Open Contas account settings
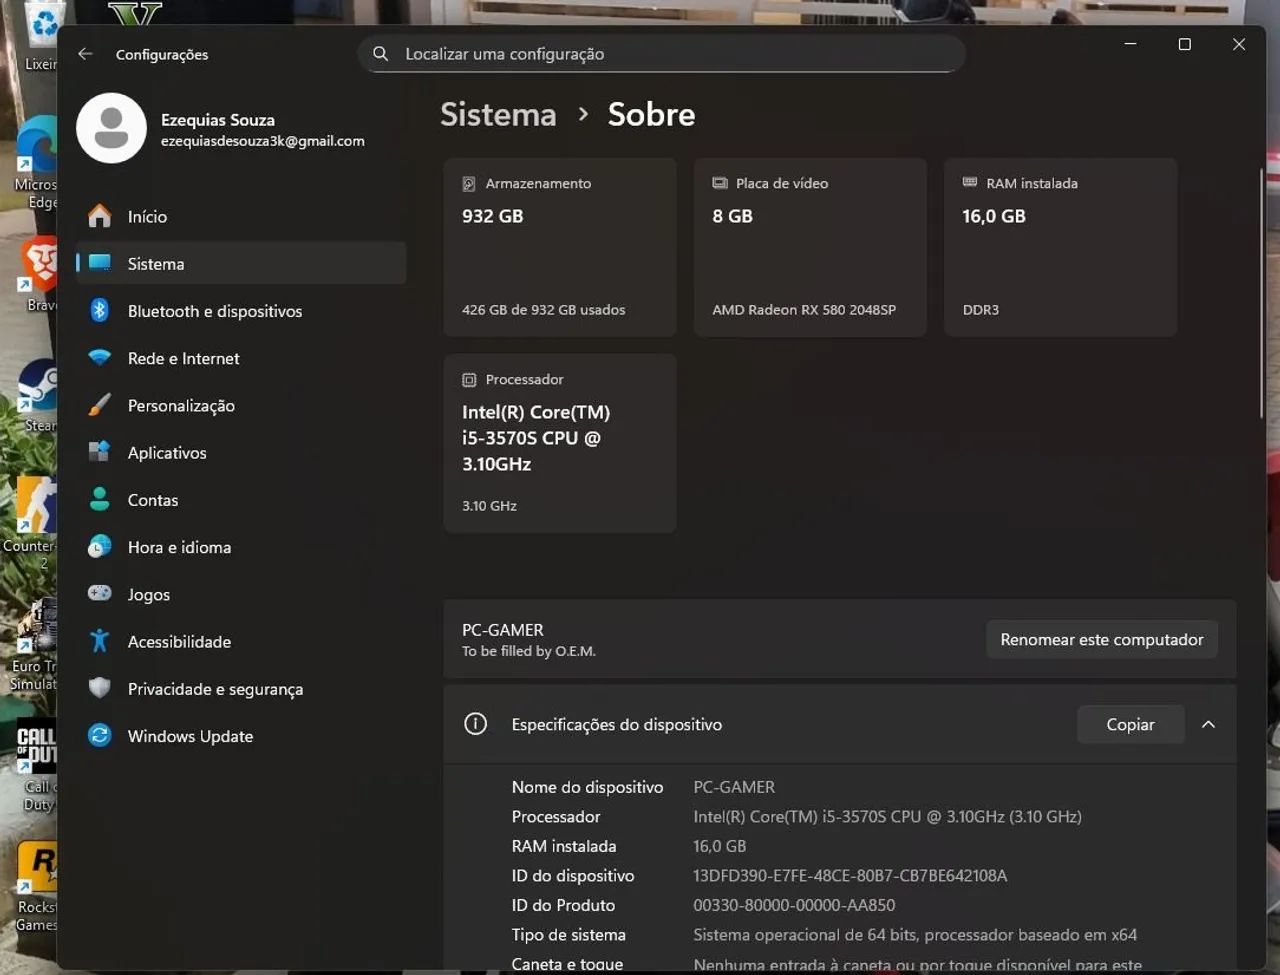The height and width of the screenshot is (975, 1280). pyautogui.click(x=153, y=500)
